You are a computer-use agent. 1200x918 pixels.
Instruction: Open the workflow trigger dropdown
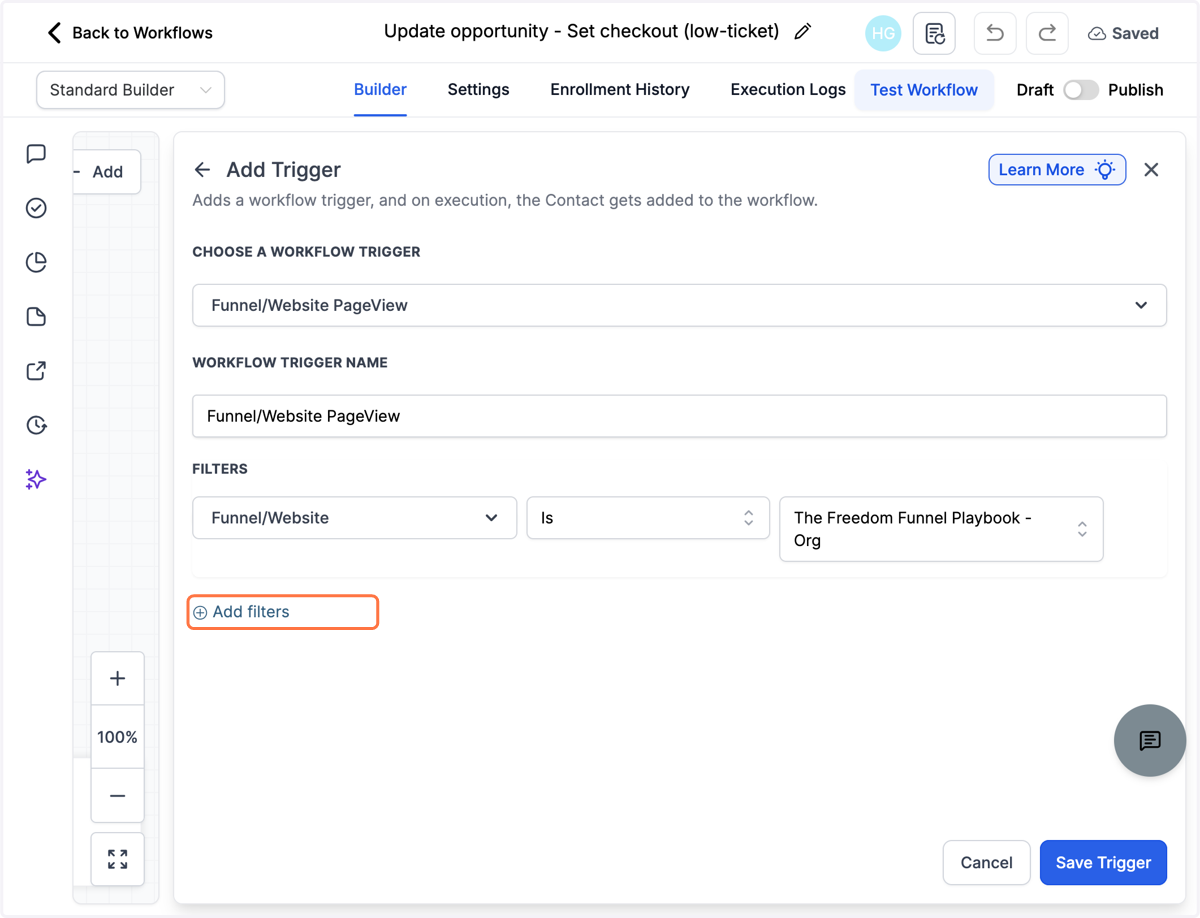679,305
